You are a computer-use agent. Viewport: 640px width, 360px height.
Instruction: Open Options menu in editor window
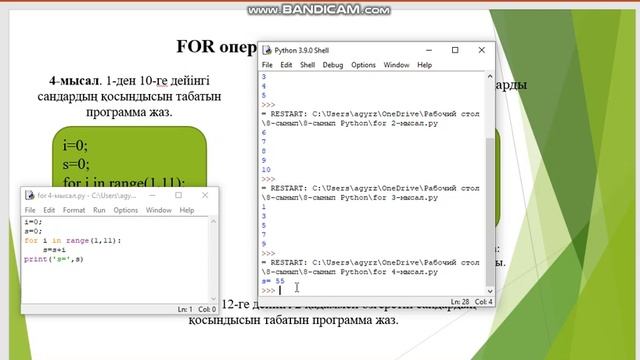click(x=126, y=210)
